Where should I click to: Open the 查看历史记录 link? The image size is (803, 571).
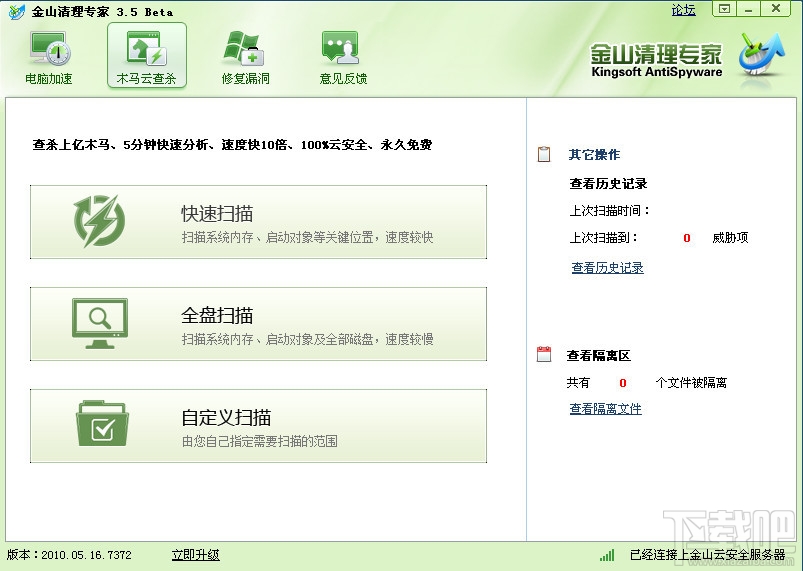pyautogui.click(x=607, y=267)
